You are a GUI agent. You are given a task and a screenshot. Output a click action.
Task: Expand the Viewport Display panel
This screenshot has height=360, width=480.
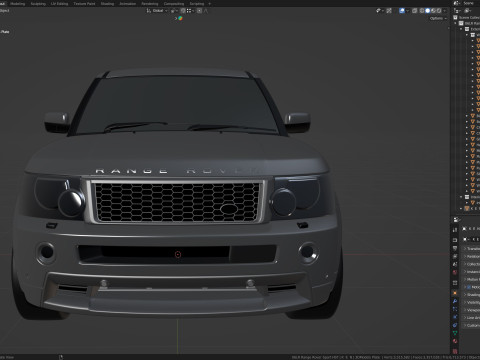point(472,310)
